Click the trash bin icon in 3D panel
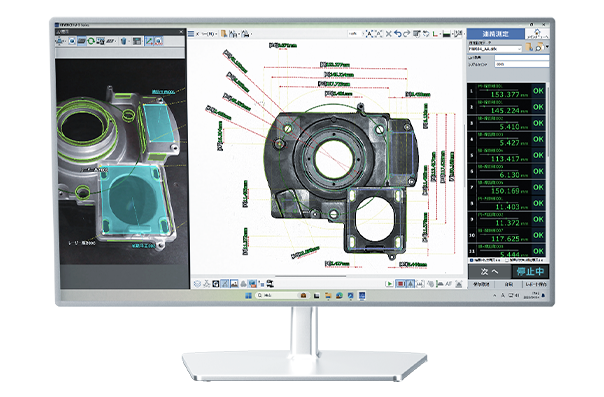The height and width of the screenshot is (397, 604). click(x=124, y=41)
